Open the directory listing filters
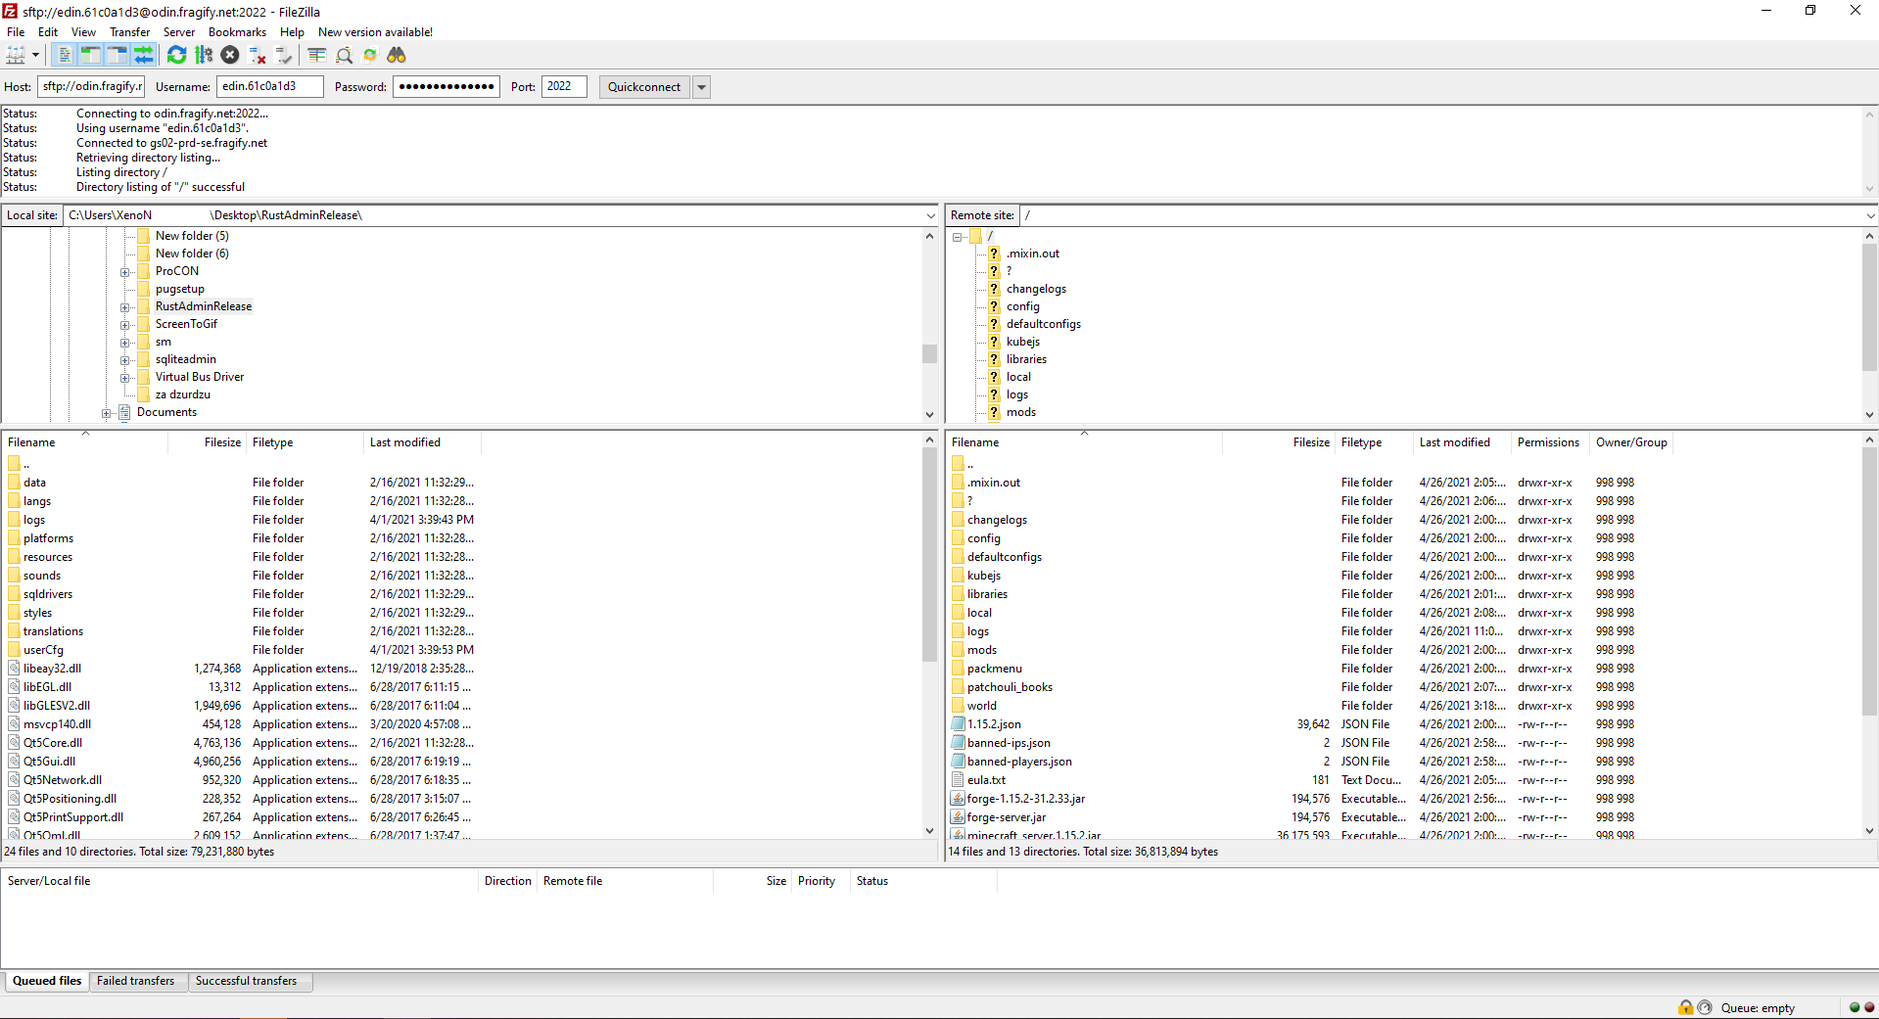 tap(317, 55)
